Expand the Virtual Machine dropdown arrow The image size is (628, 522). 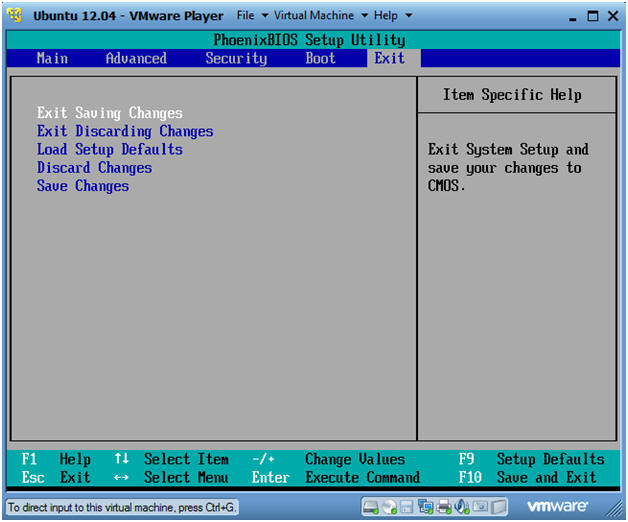(364, 16)
